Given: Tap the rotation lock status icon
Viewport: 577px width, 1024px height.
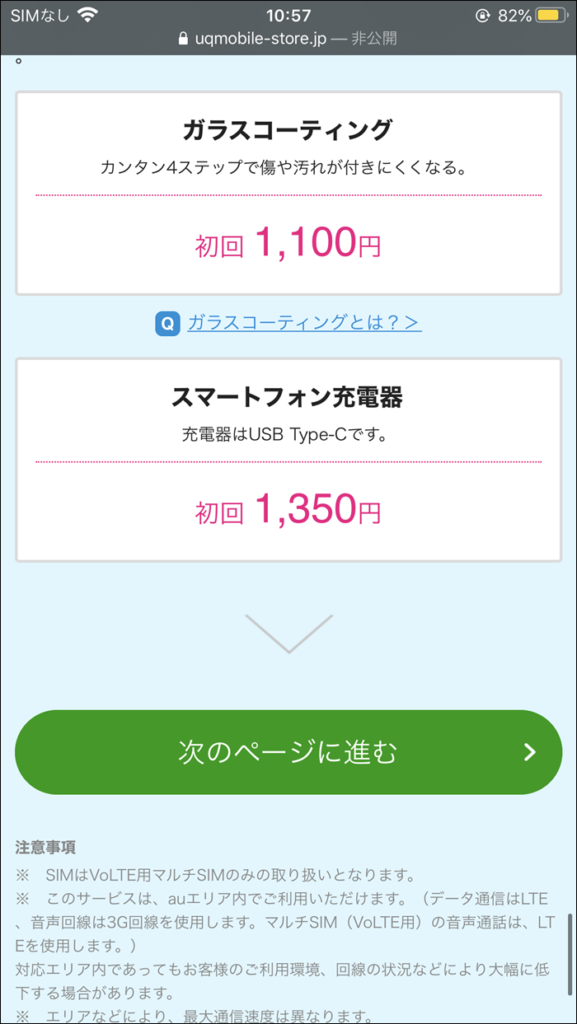Looking at the screenshot, I should 483,16.
